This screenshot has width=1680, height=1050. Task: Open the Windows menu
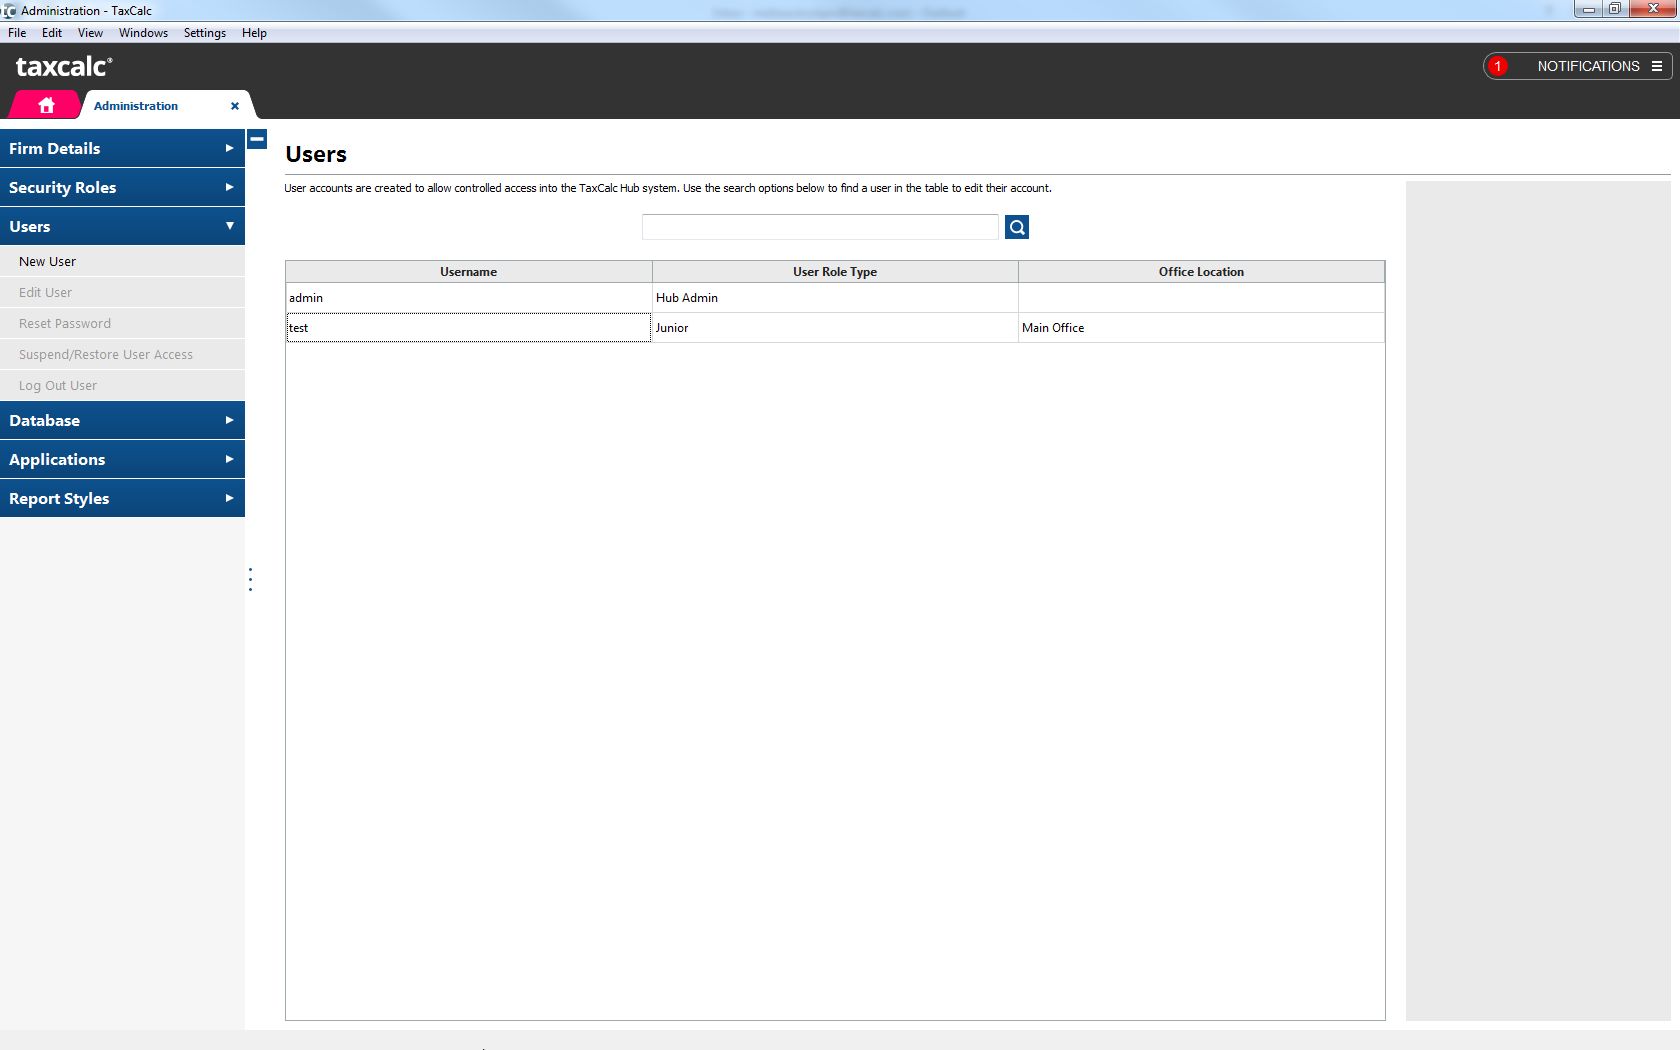click(143, 33)
